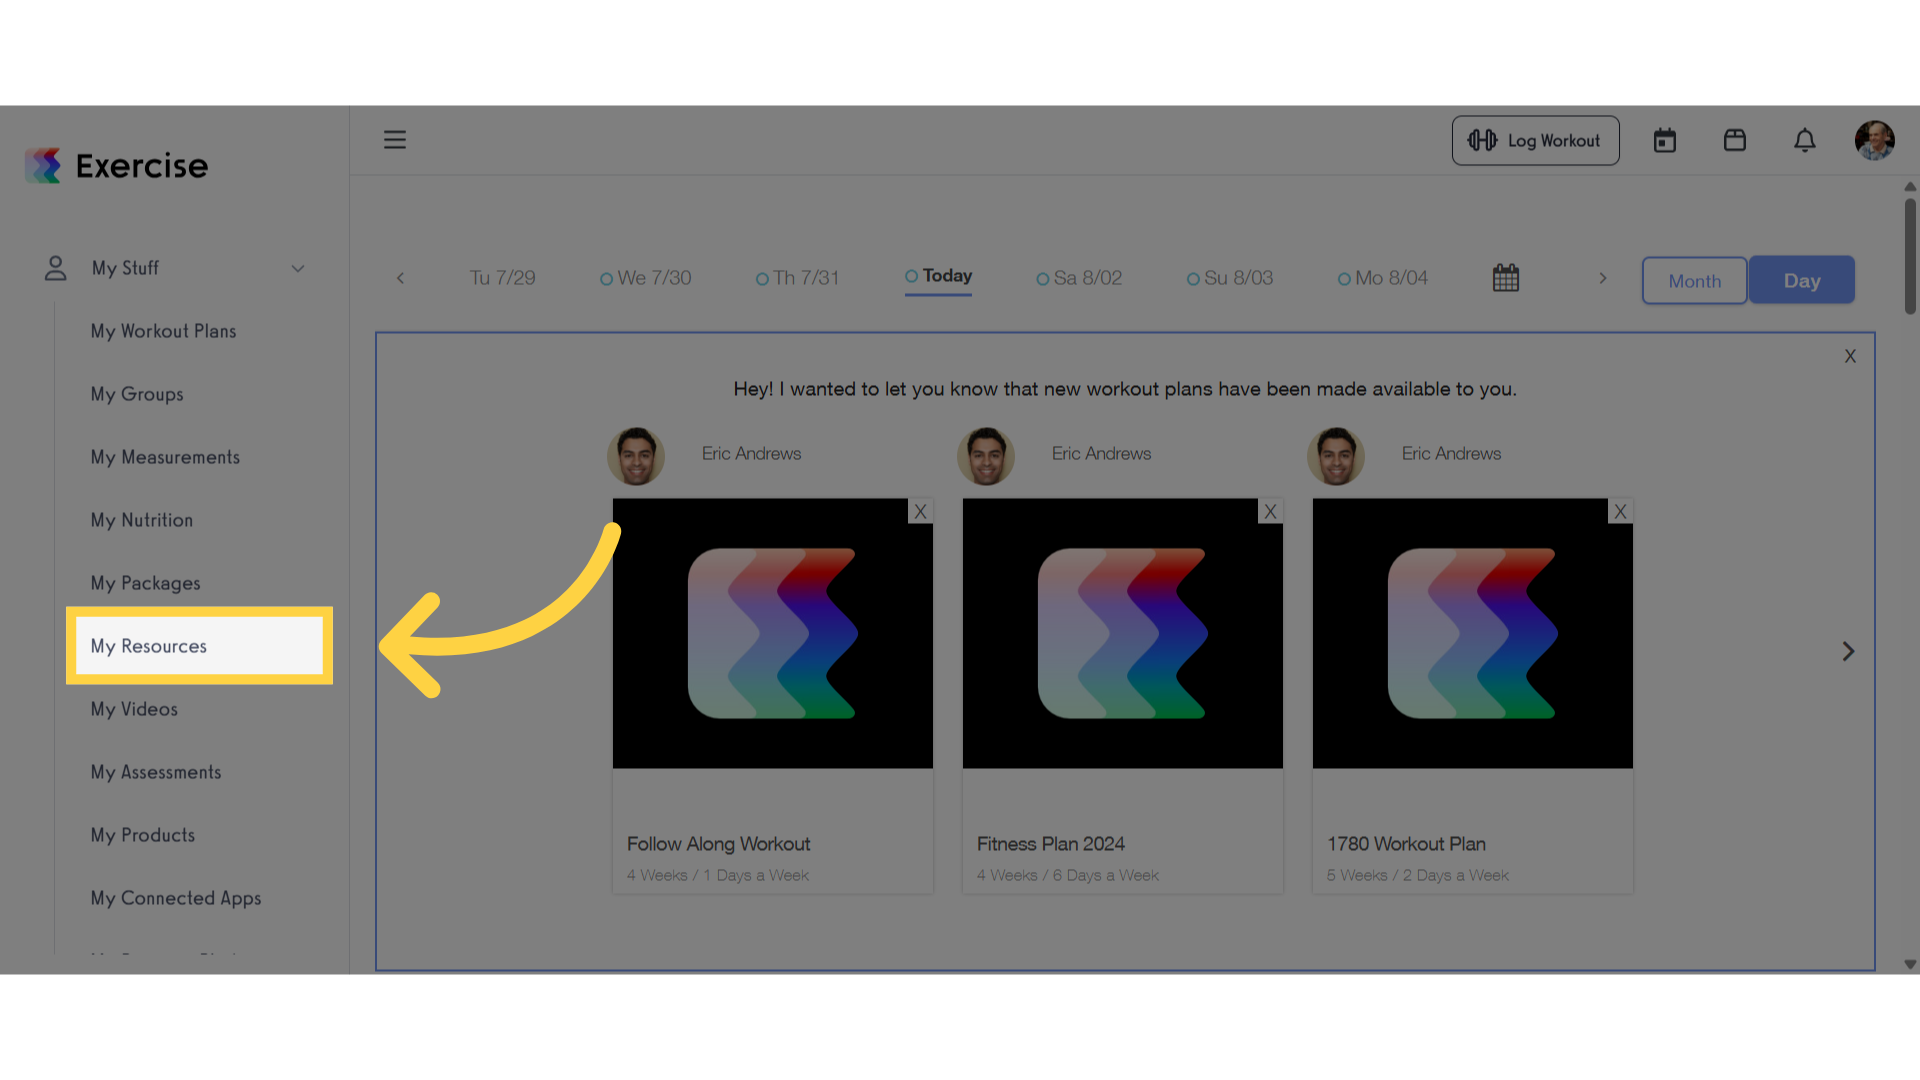1920x1080 pixels.
Task: Click '5 Weeks / 2 Days a Week' text
Action: (x=1418, y=875)
